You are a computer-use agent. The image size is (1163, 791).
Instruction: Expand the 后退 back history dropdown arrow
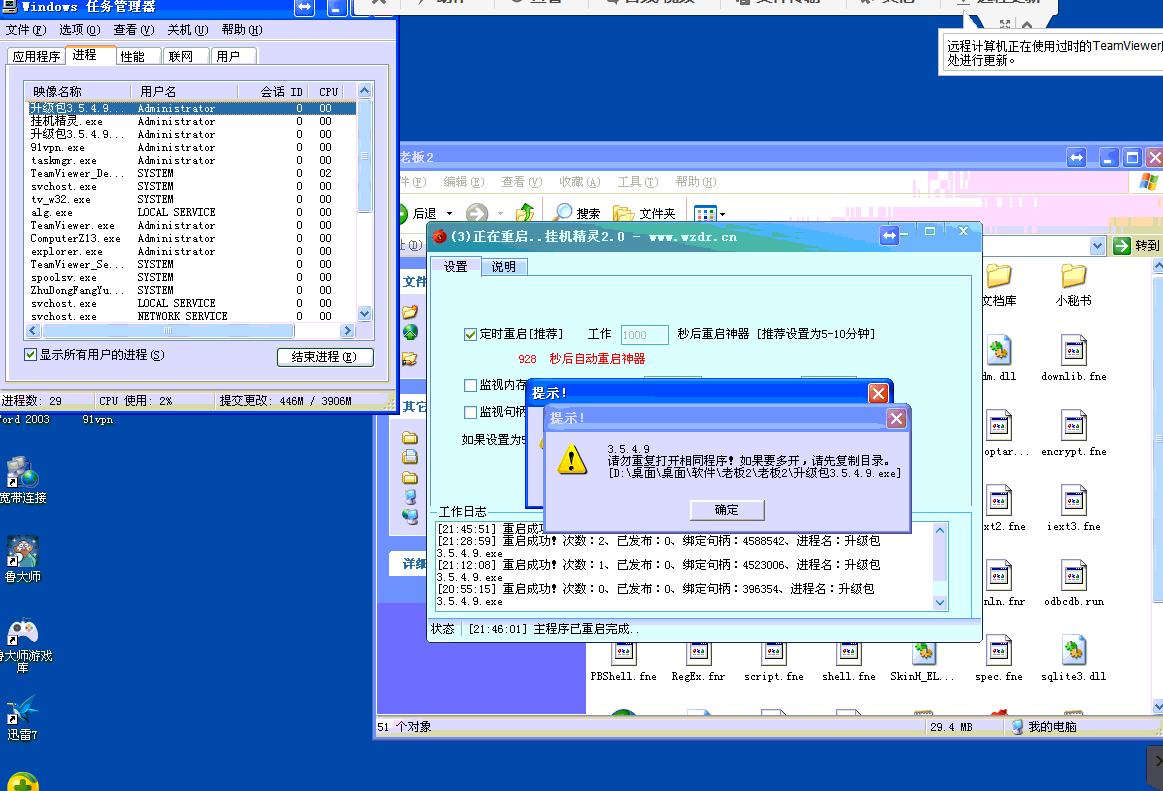[x=449, y=214]
